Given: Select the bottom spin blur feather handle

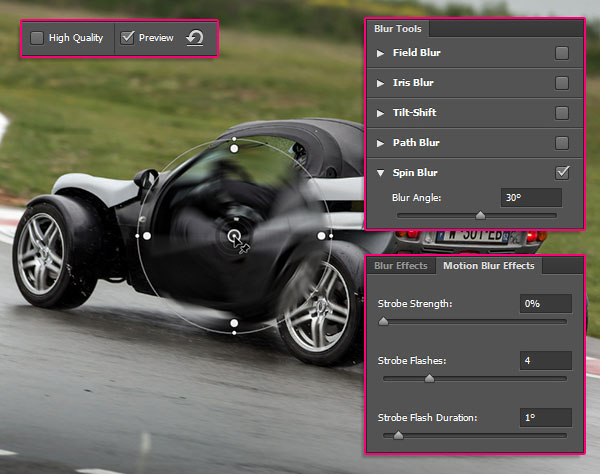Looking at the screenshot, I should (234, 323).
